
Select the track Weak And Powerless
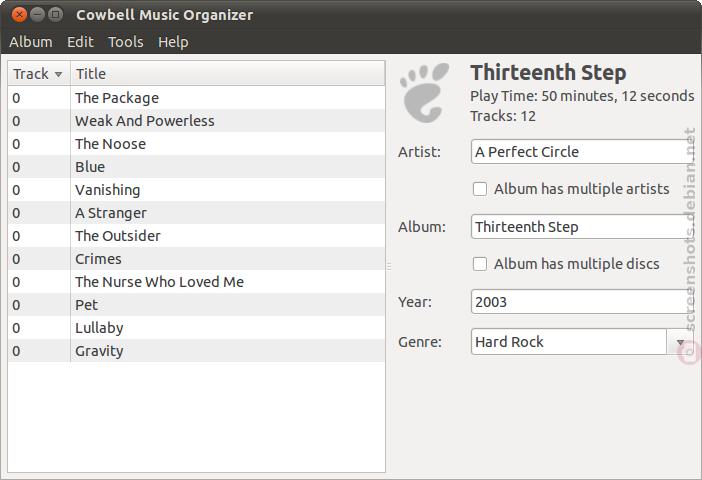tap(196, 121)
